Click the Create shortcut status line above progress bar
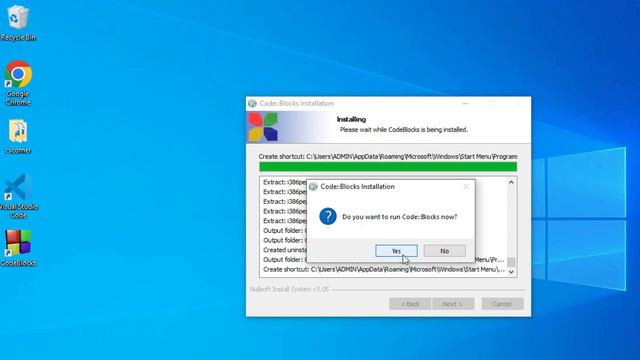The width and height of the screenshot is (640, 360). 388,156
